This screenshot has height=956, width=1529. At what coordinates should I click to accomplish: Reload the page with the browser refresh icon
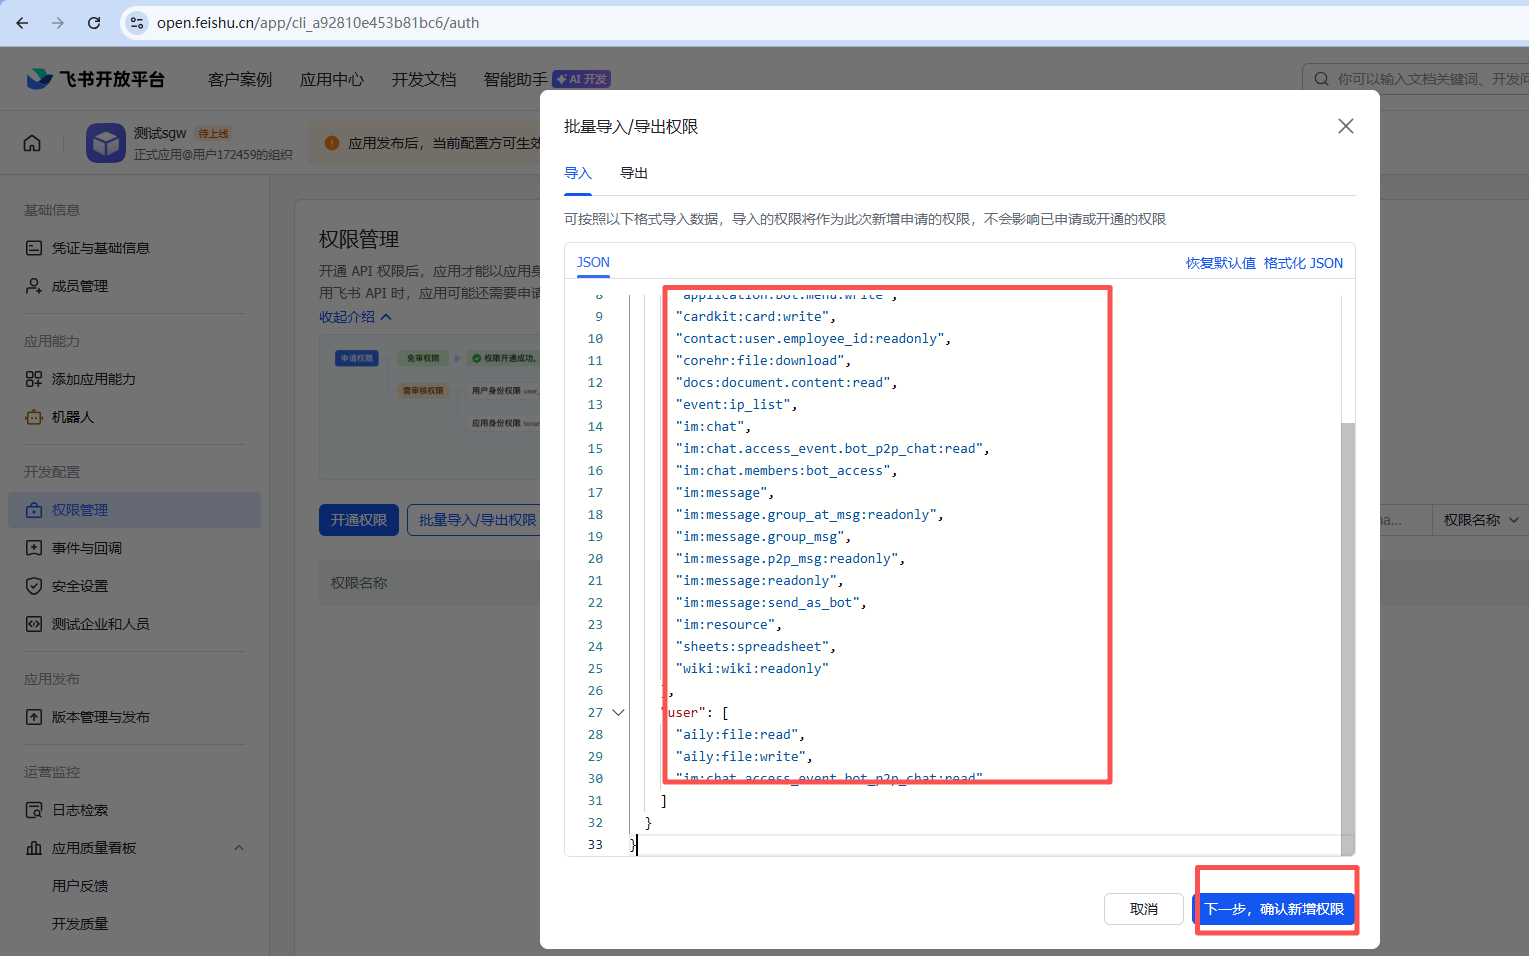[x=93, y=22]
